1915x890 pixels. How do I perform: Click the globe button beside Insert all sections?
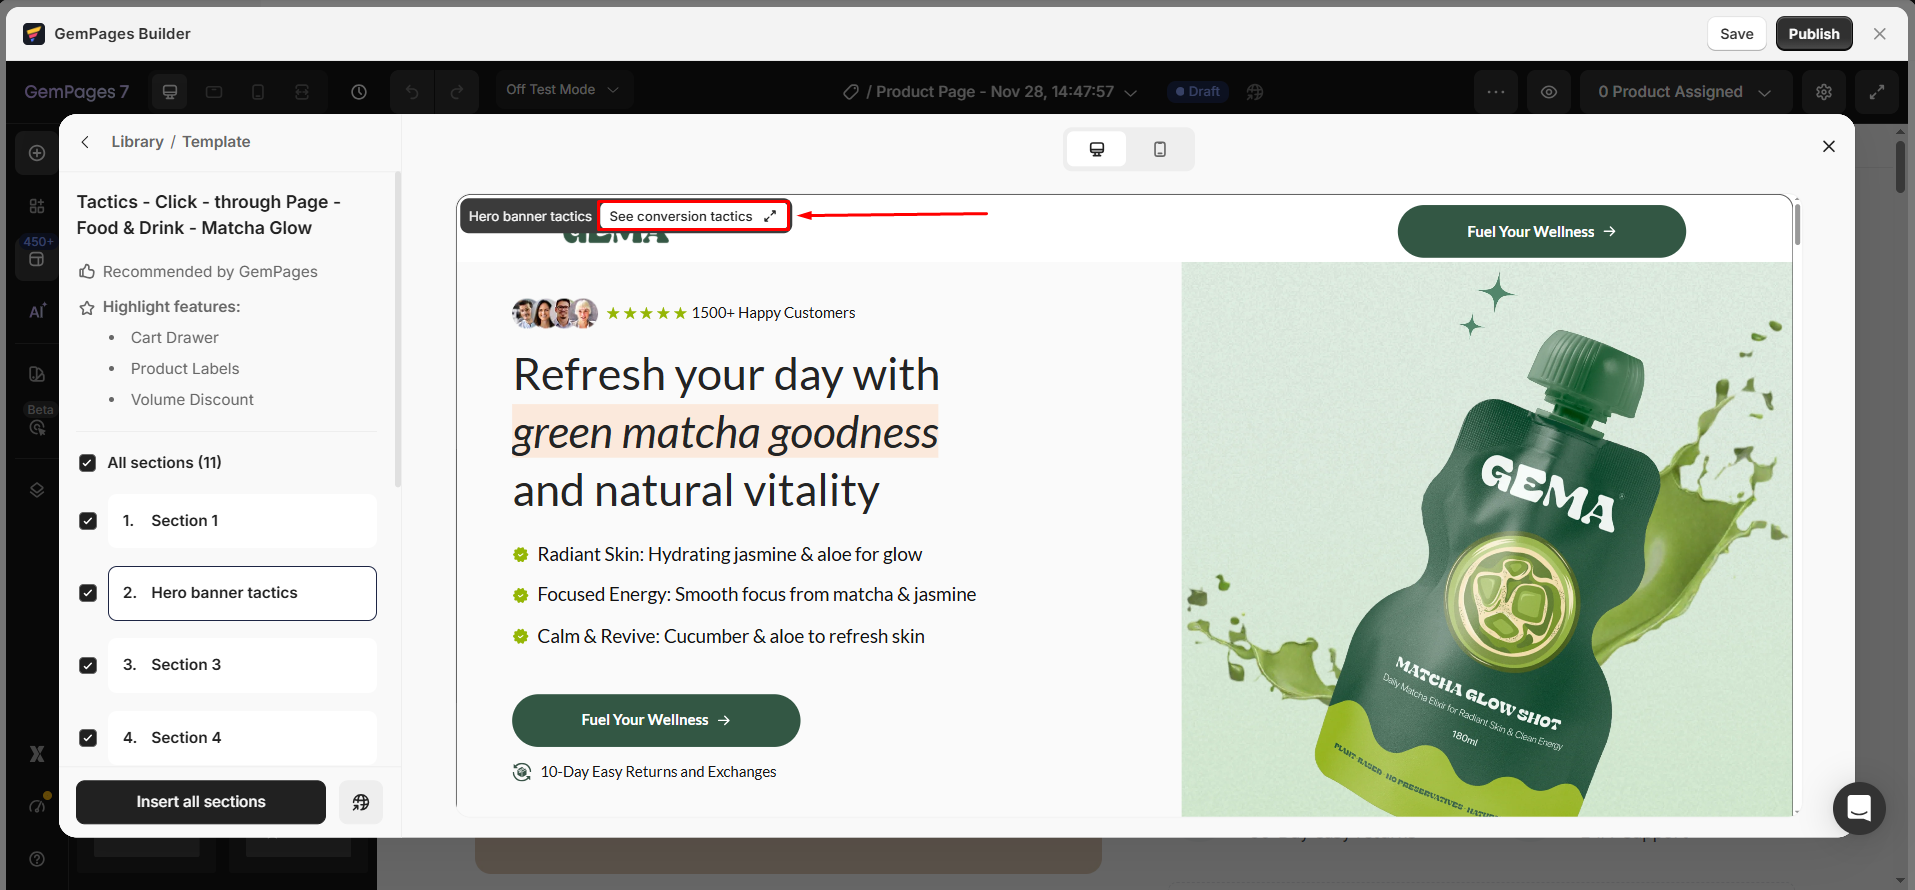click(361, 802)
